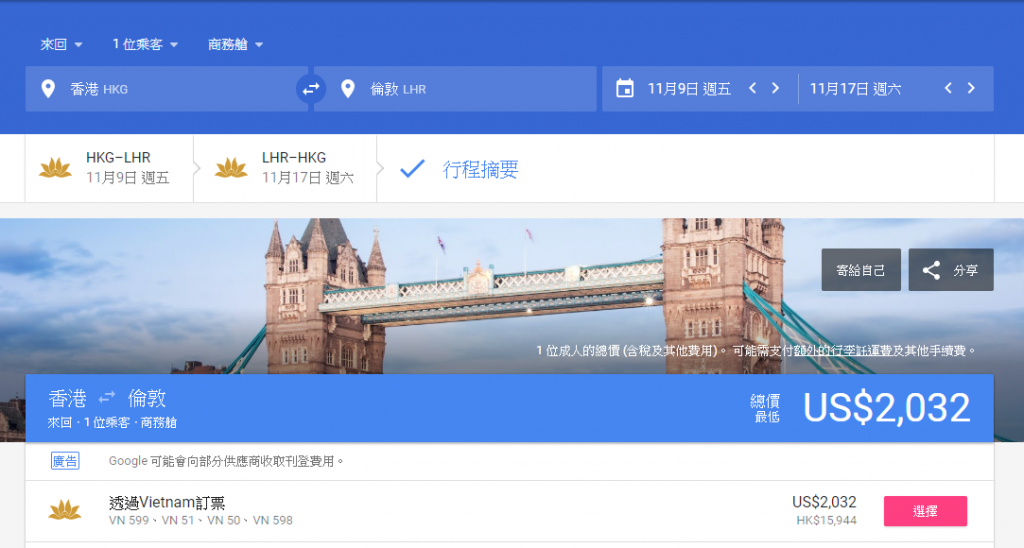
Task: Select the 11月9日 週五 departure date
Action: point(689,89)
